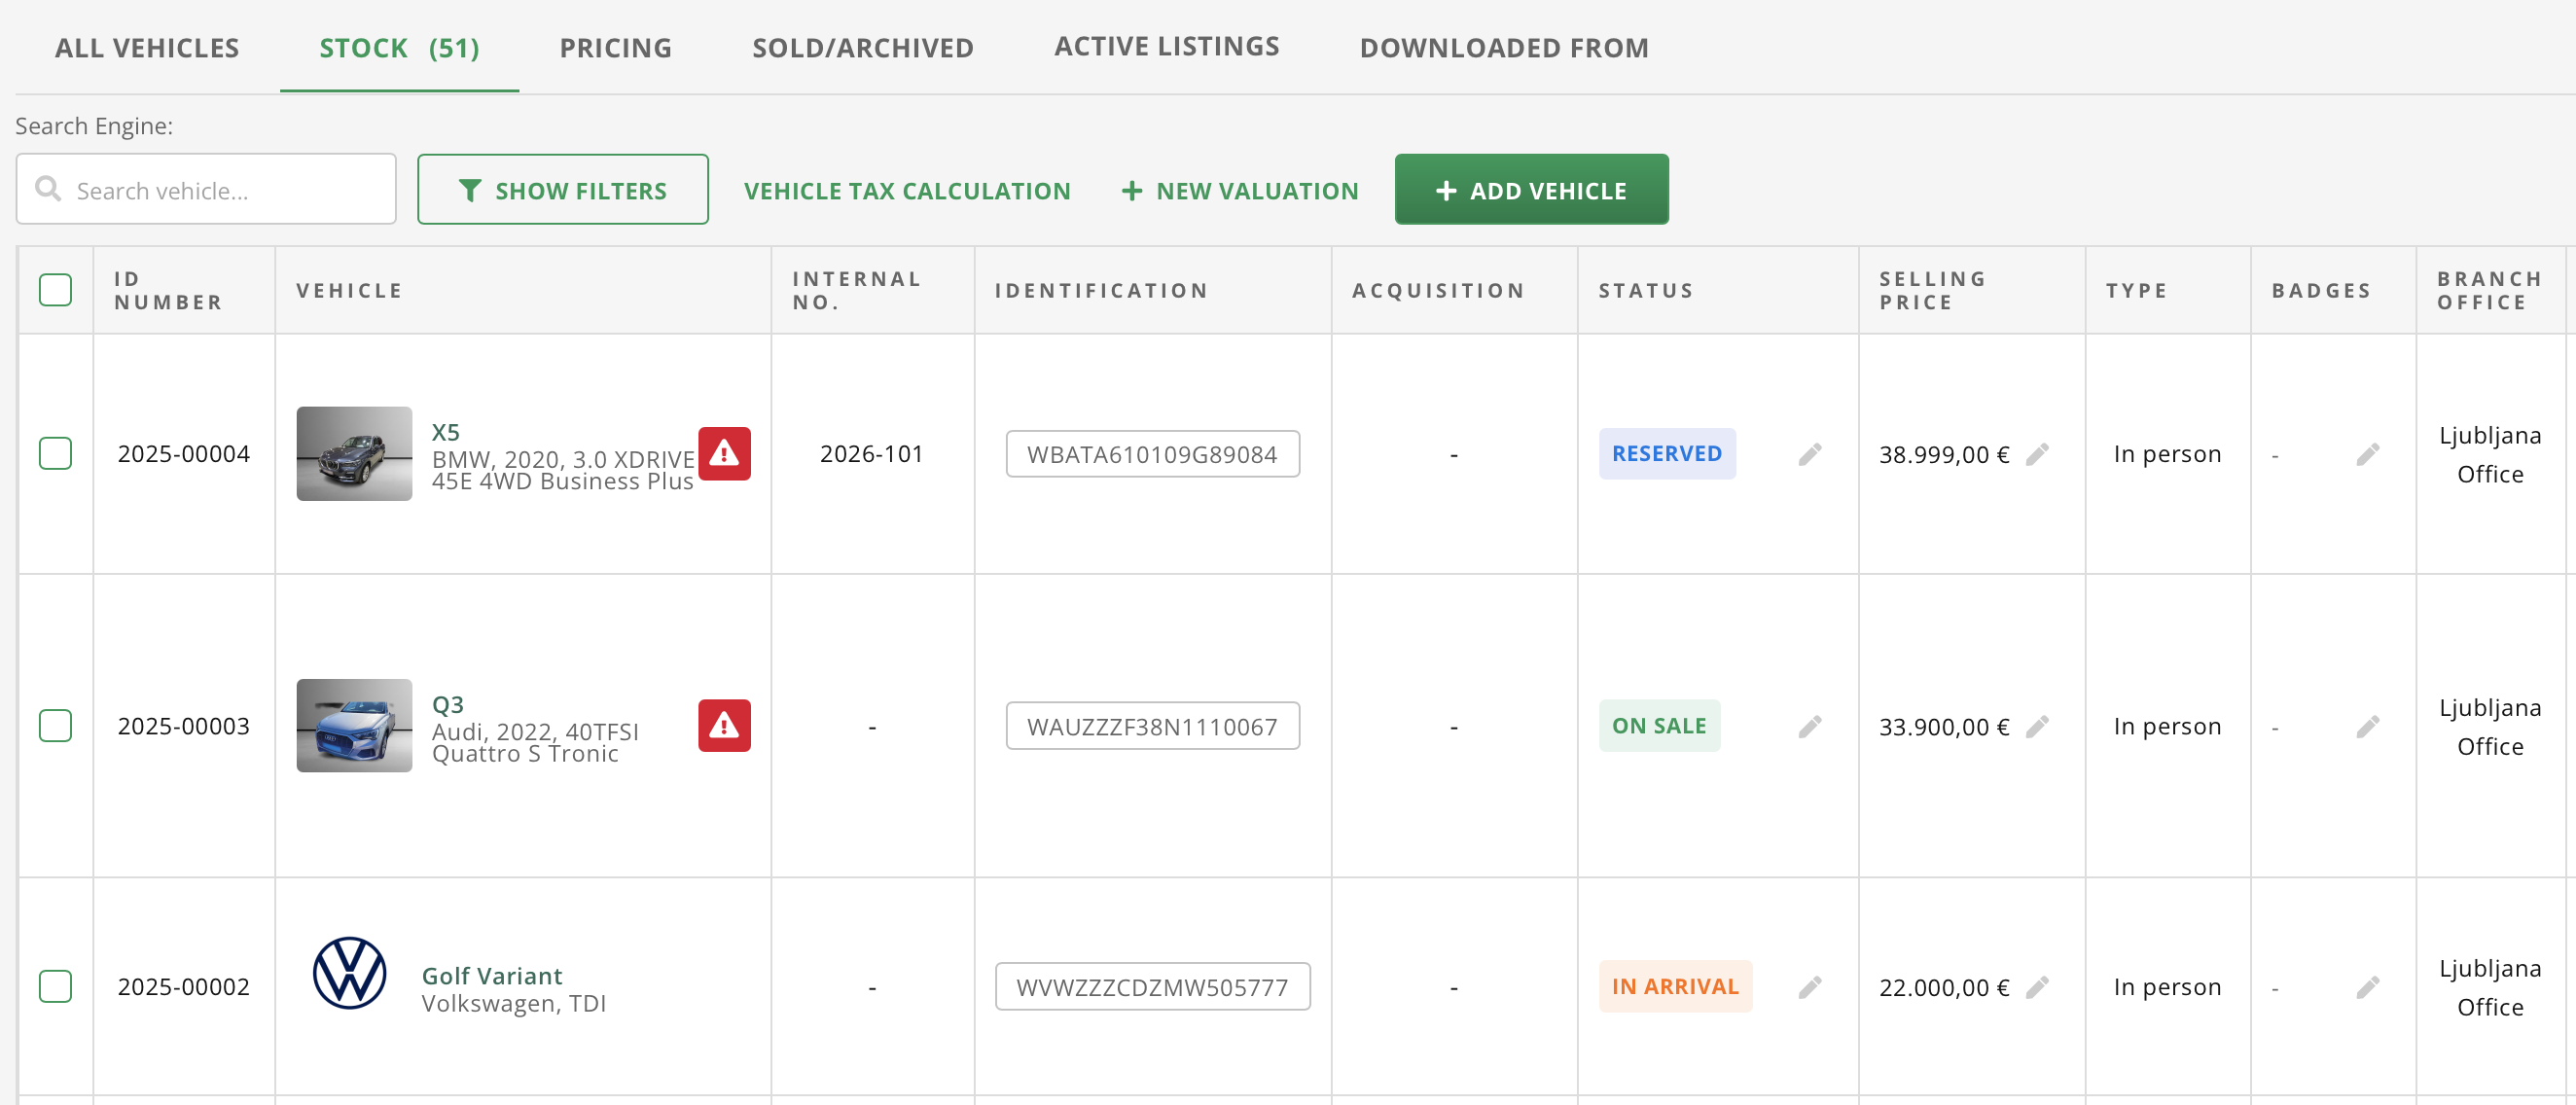The image size is (2576, 1105).
Task: Select the checkbox for vehicle 2025-00003
Action: (55, 726)
